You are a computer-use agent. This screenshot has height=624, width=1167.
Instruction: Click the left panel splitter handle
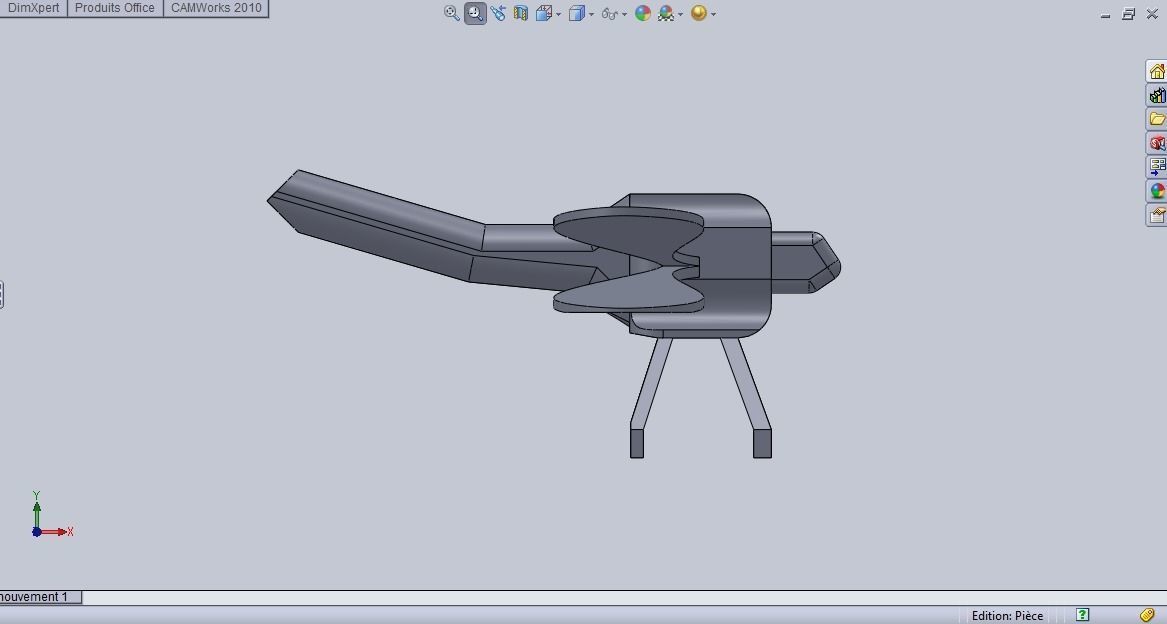tap(1, 294)
